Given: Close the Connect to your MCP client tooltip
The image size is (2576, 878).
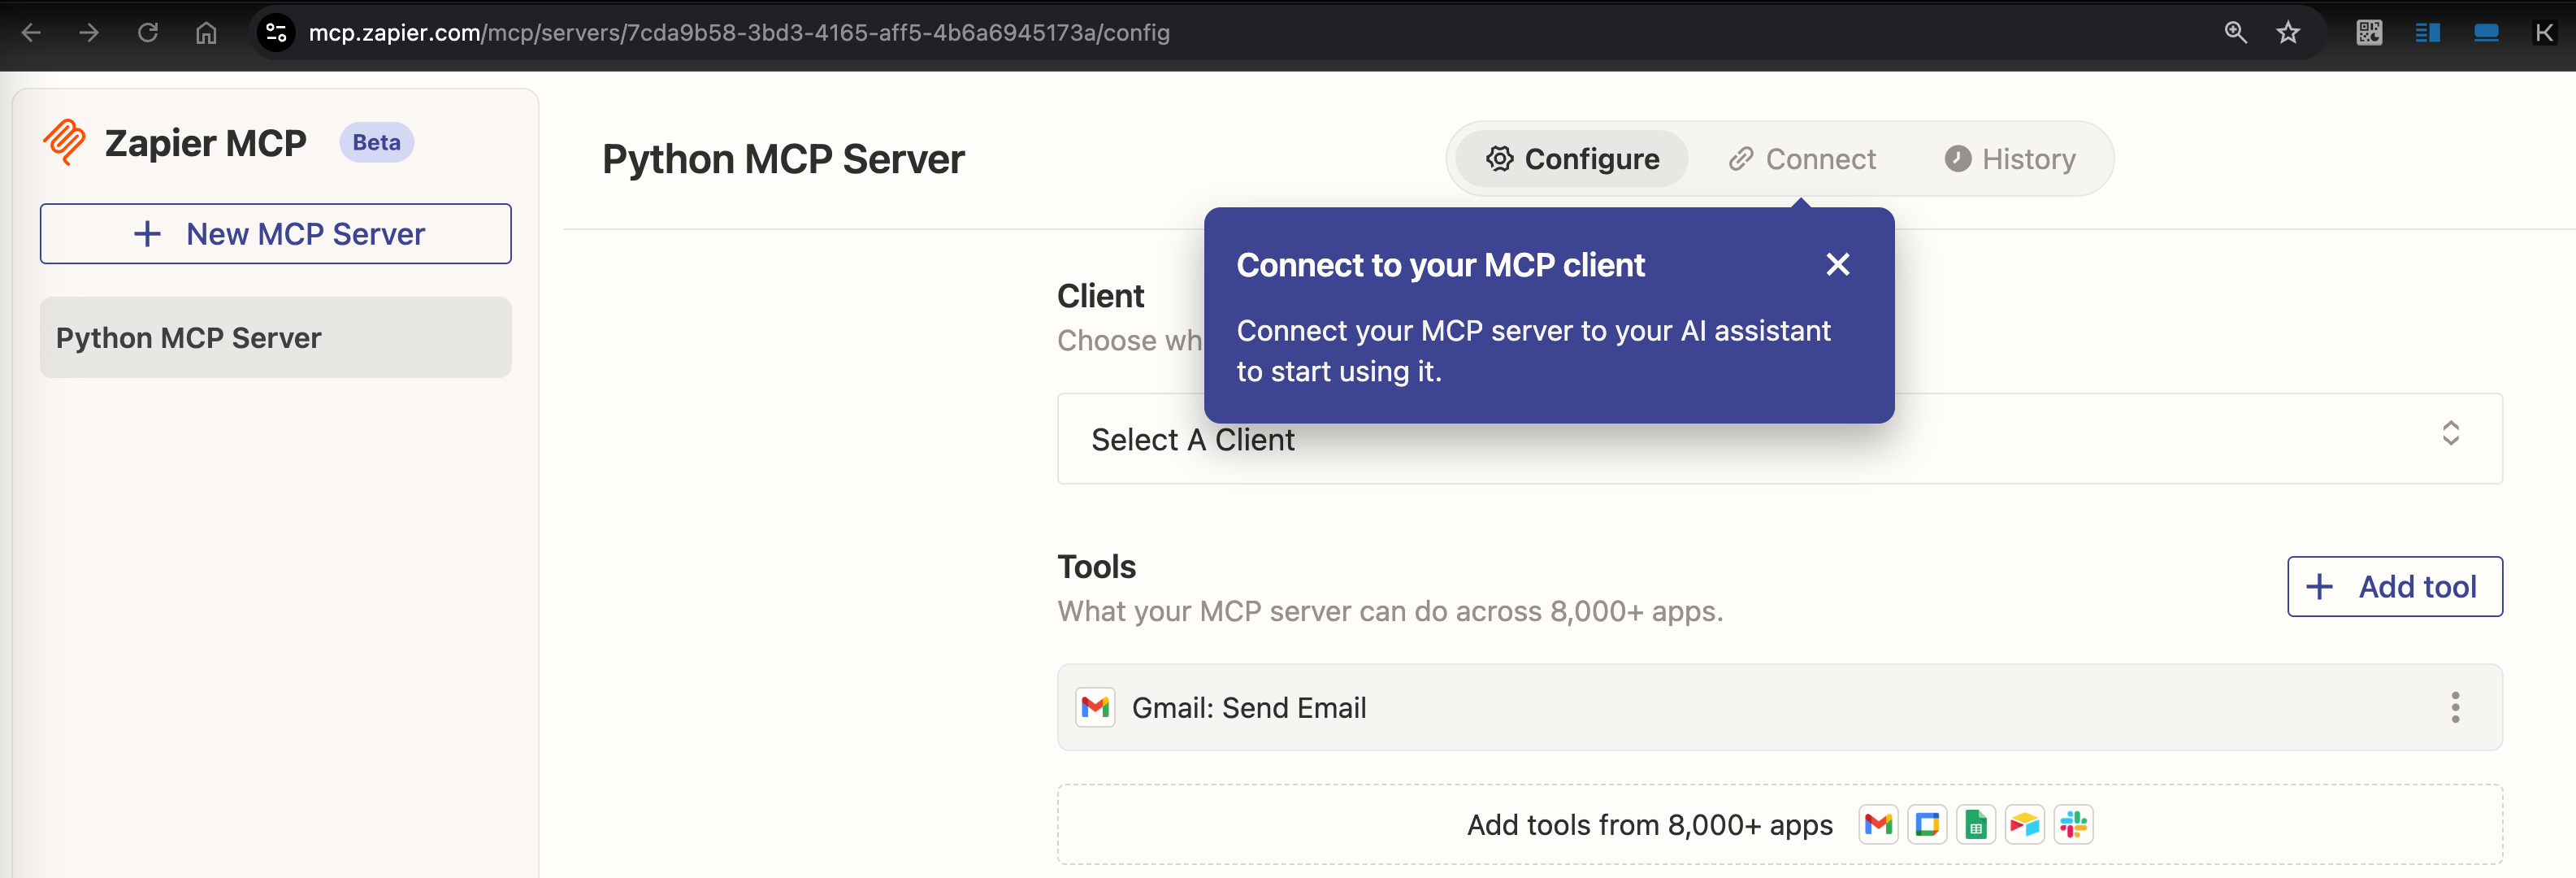Looking at the screenshot, I should [1837, 264].
